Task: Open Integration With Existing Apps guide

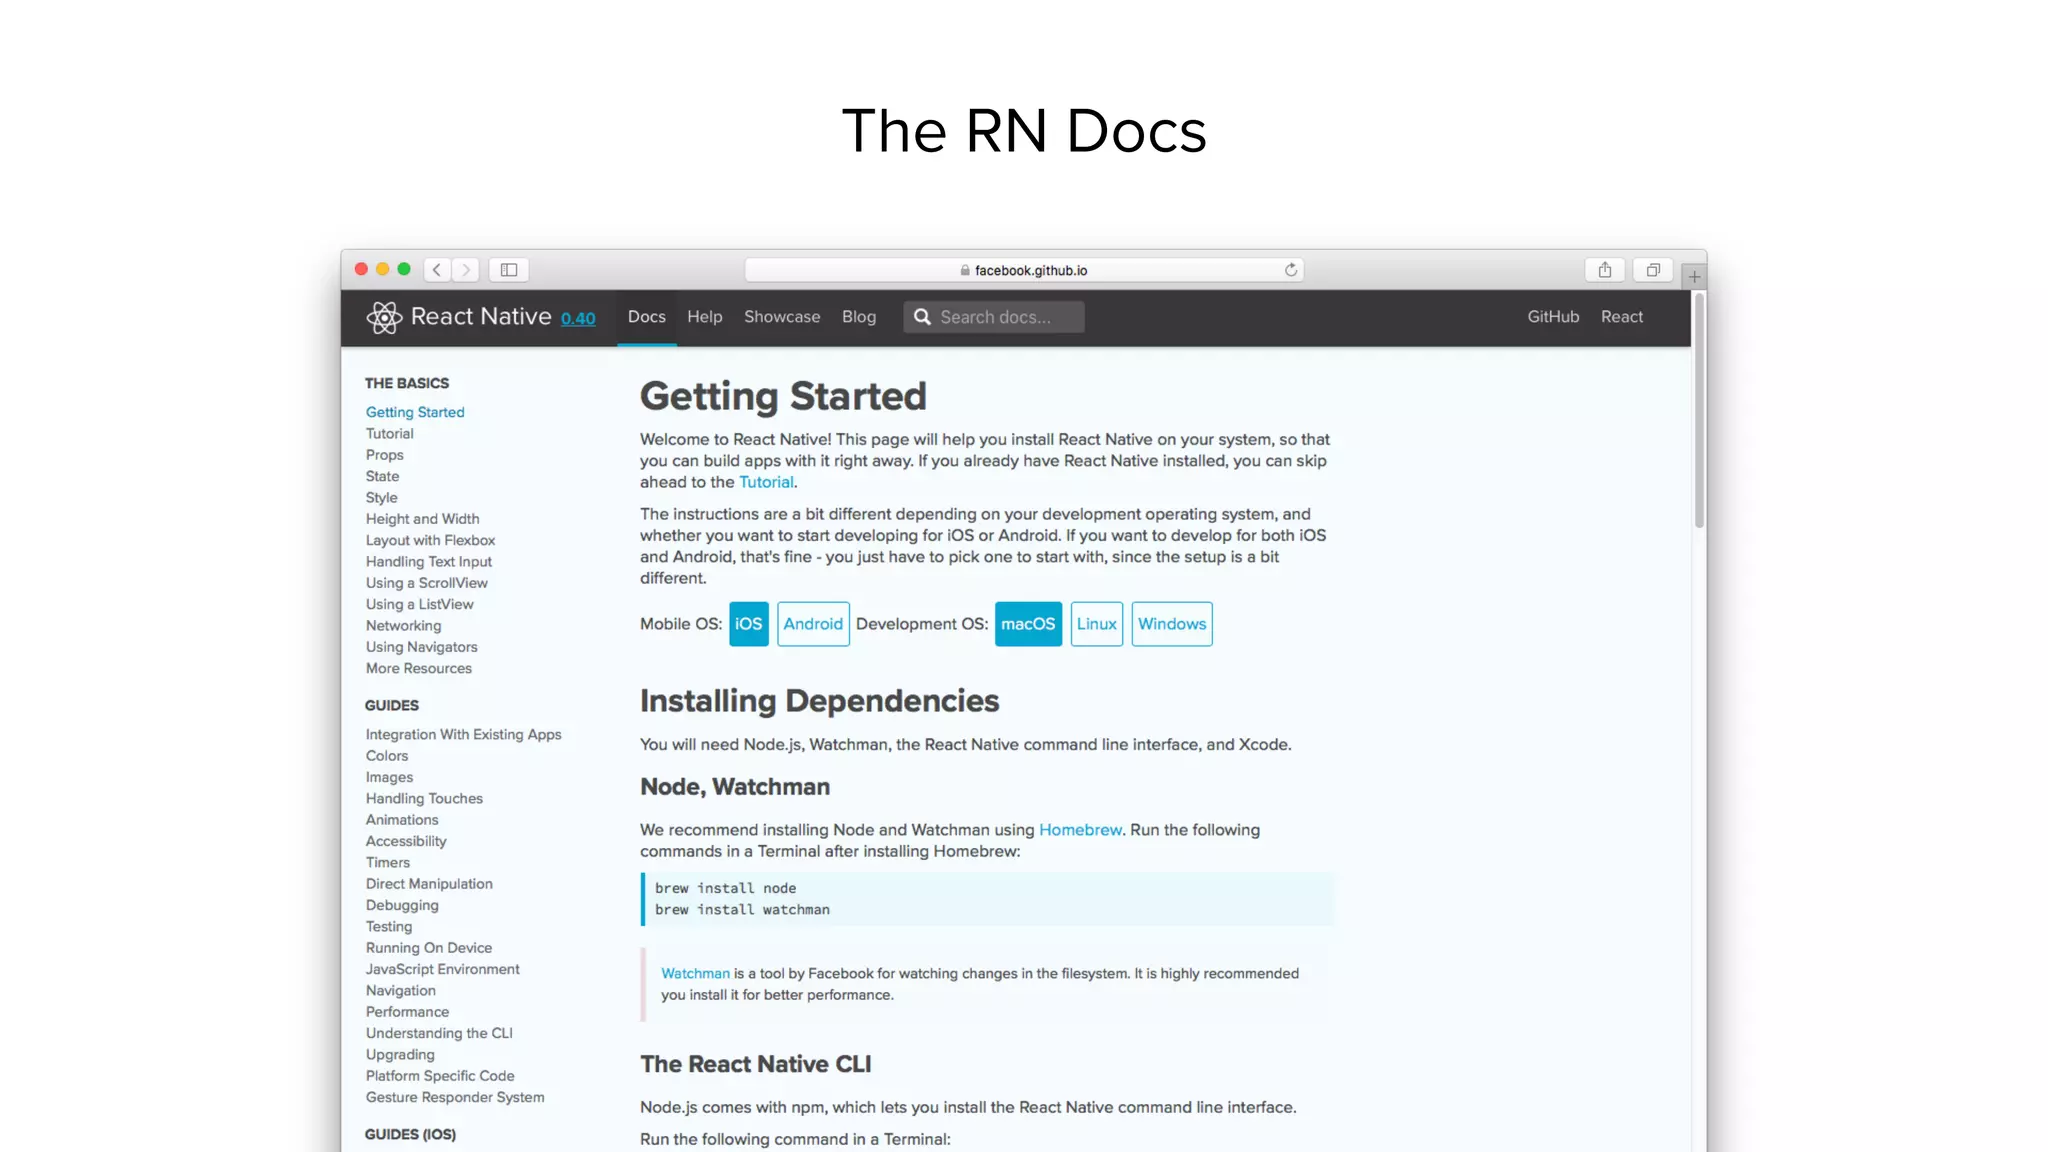Action: pos(463,735)
